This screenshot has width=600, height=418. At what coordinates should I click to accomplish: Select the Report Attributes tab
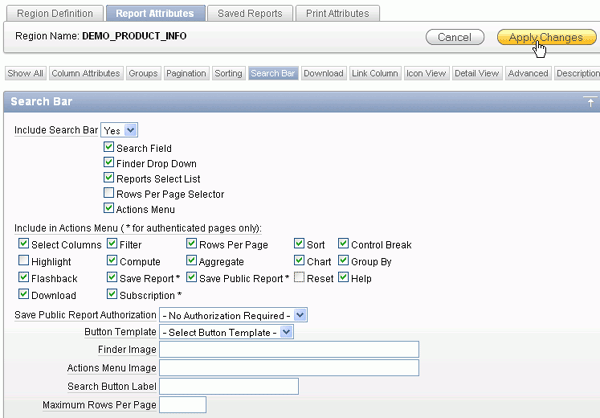(155, 13)
